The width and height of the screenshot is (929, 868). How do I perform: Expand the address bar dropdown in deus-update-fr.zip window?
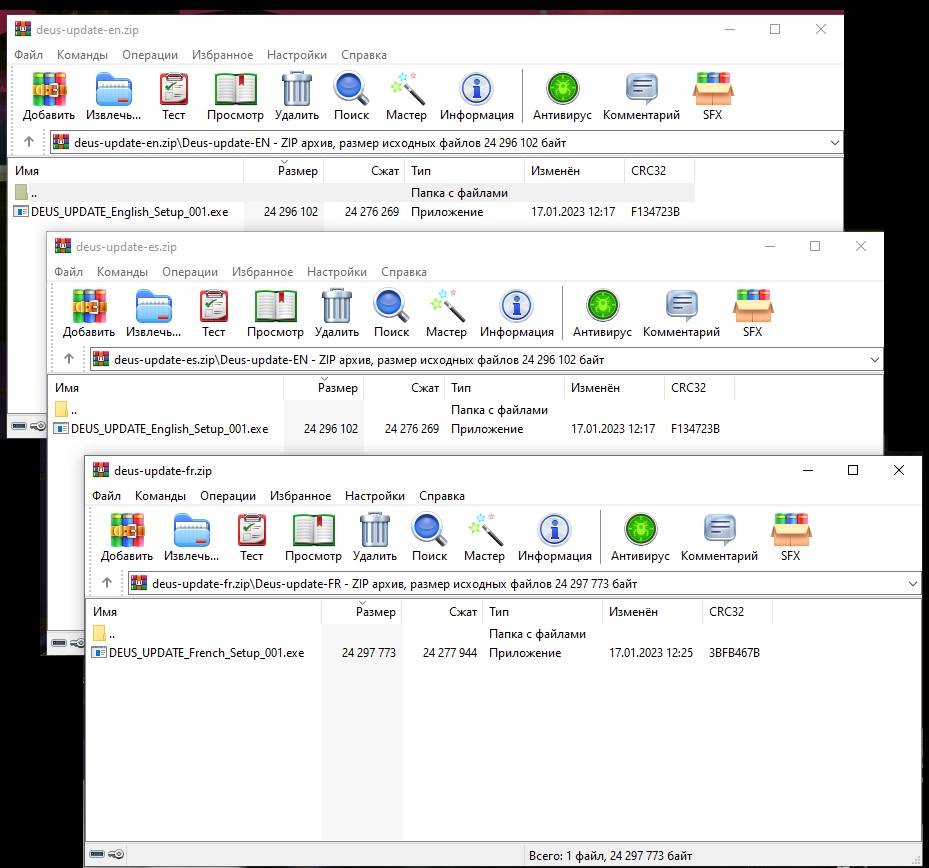pyautogui.click(x=911, y=583)
